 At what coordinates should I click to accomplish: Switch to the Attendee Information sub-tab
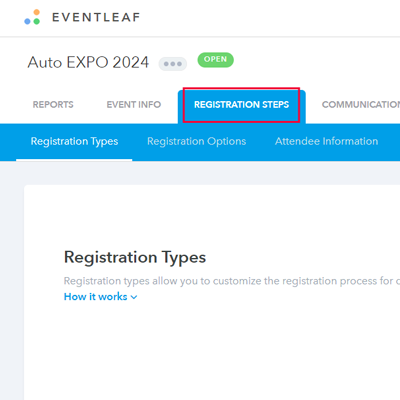point(326,141)
